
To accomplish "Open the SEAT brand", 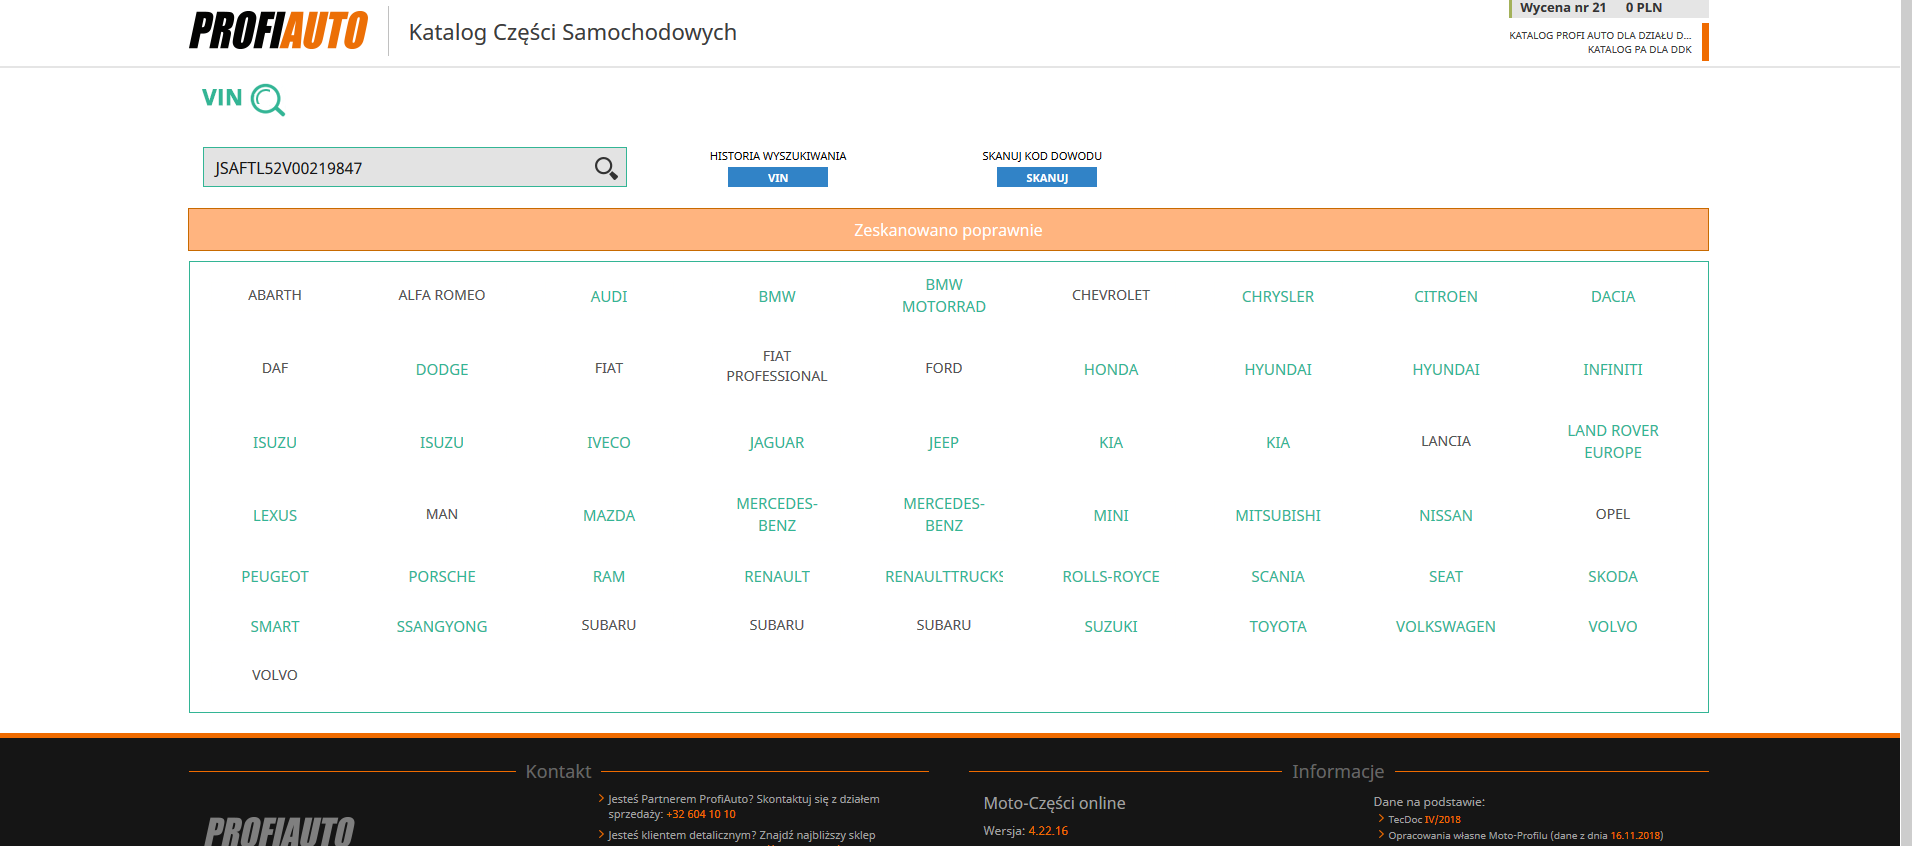I will click(1446, 576).
